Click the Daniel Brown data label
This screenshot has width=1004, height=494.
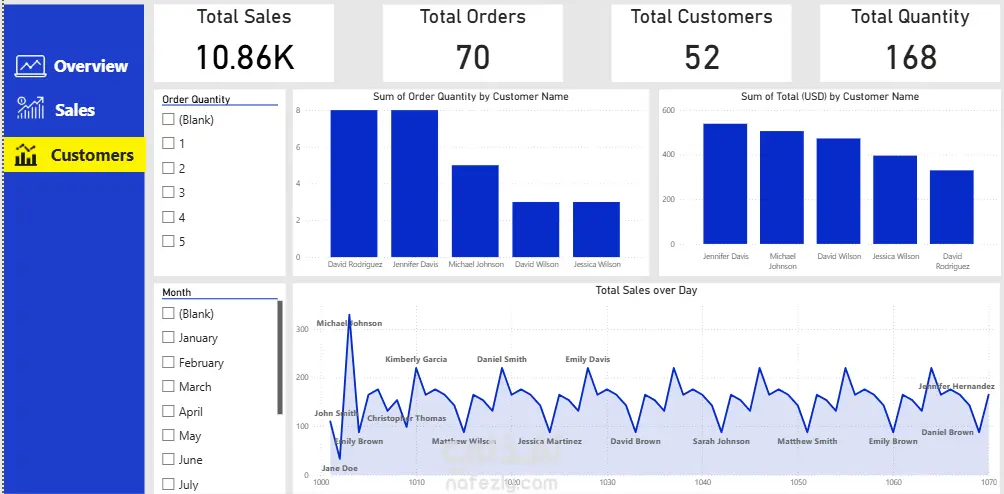(948, 433)
